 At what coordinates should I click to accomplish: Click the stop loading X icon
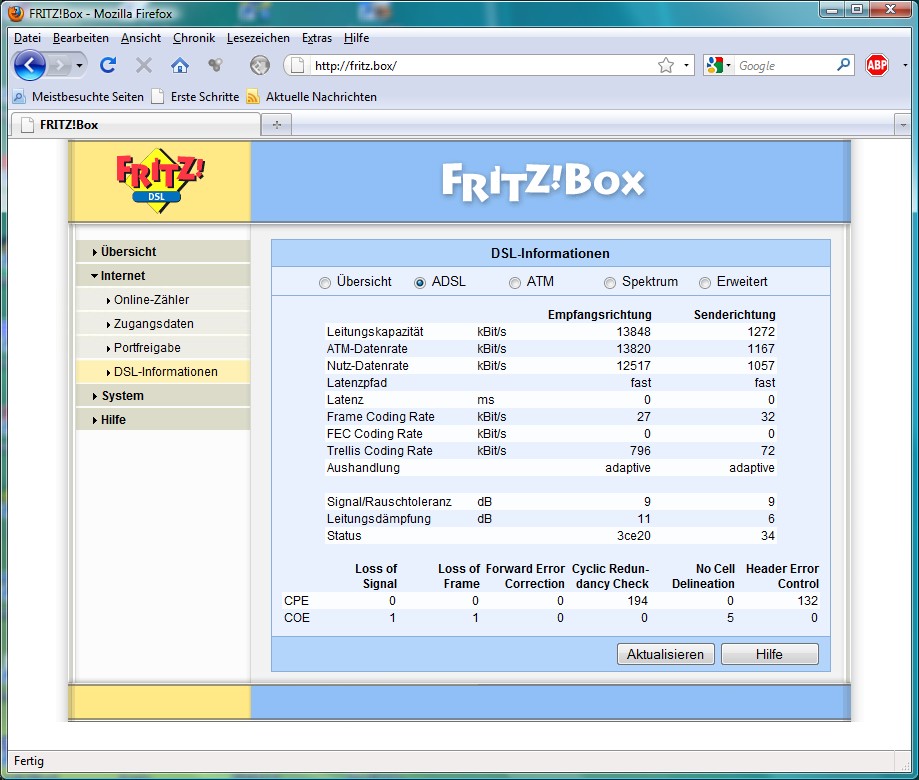coord(144,65)
